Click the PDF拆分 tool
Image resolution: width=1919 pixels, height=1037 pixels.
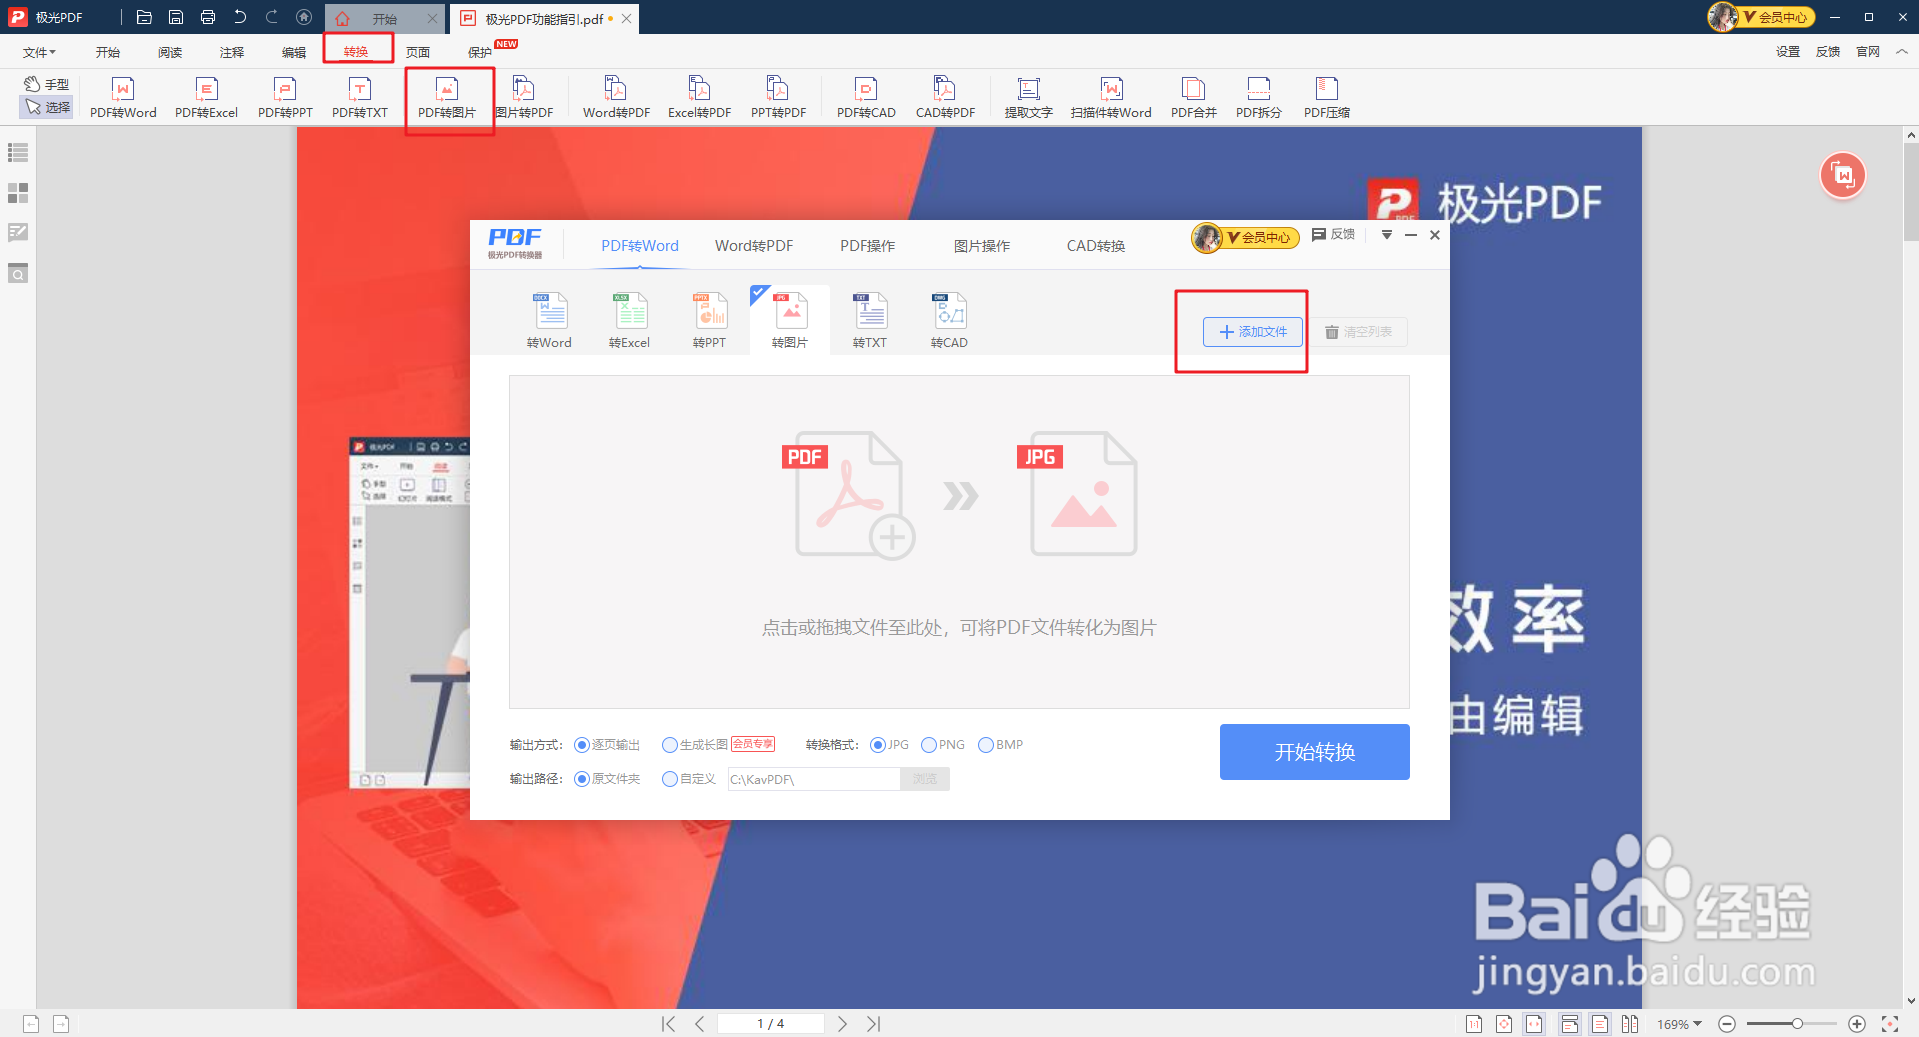1258,98
